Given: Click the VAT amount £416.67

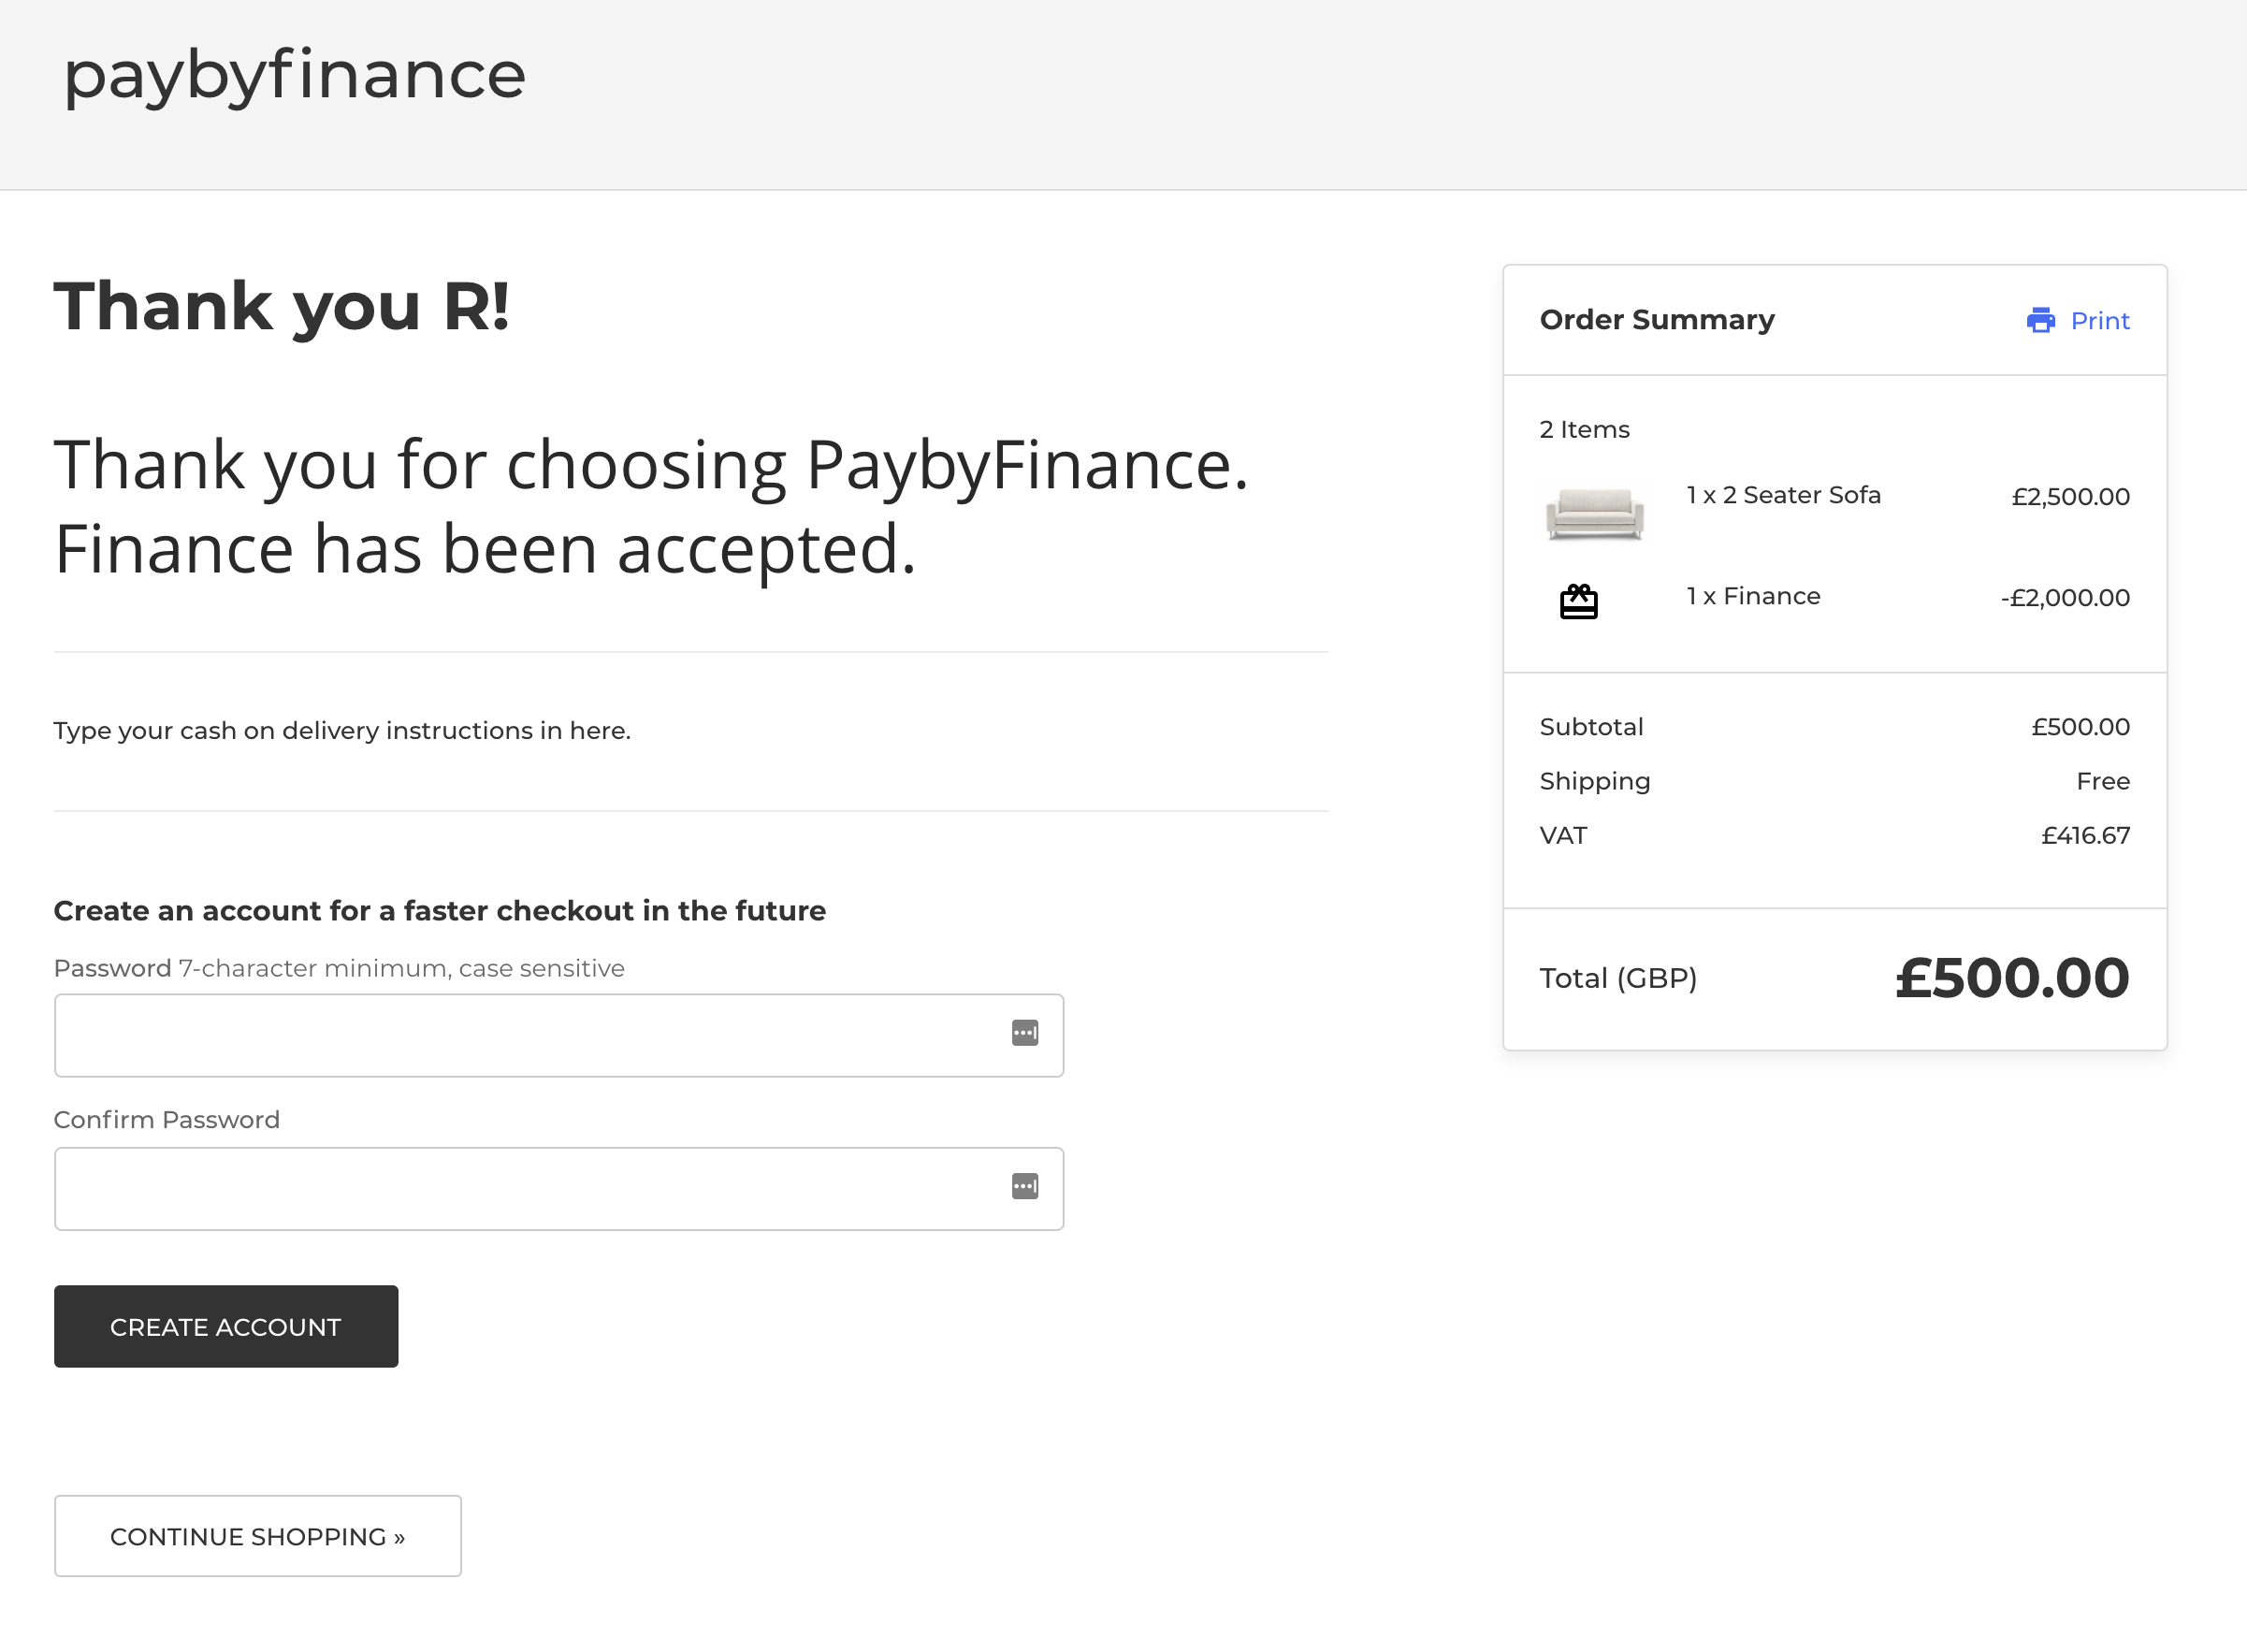Looking at the screenshot, I should (x=2085, y=836).
